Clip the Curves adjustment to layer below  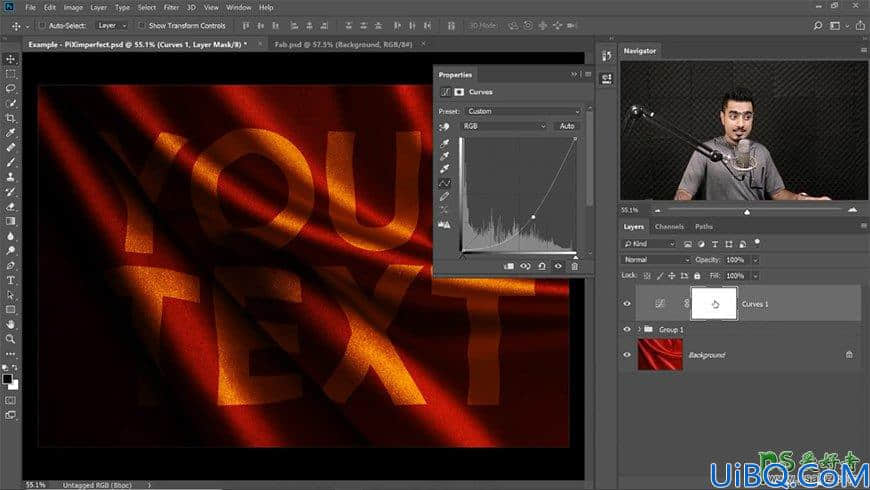click(x=508, y=266)
